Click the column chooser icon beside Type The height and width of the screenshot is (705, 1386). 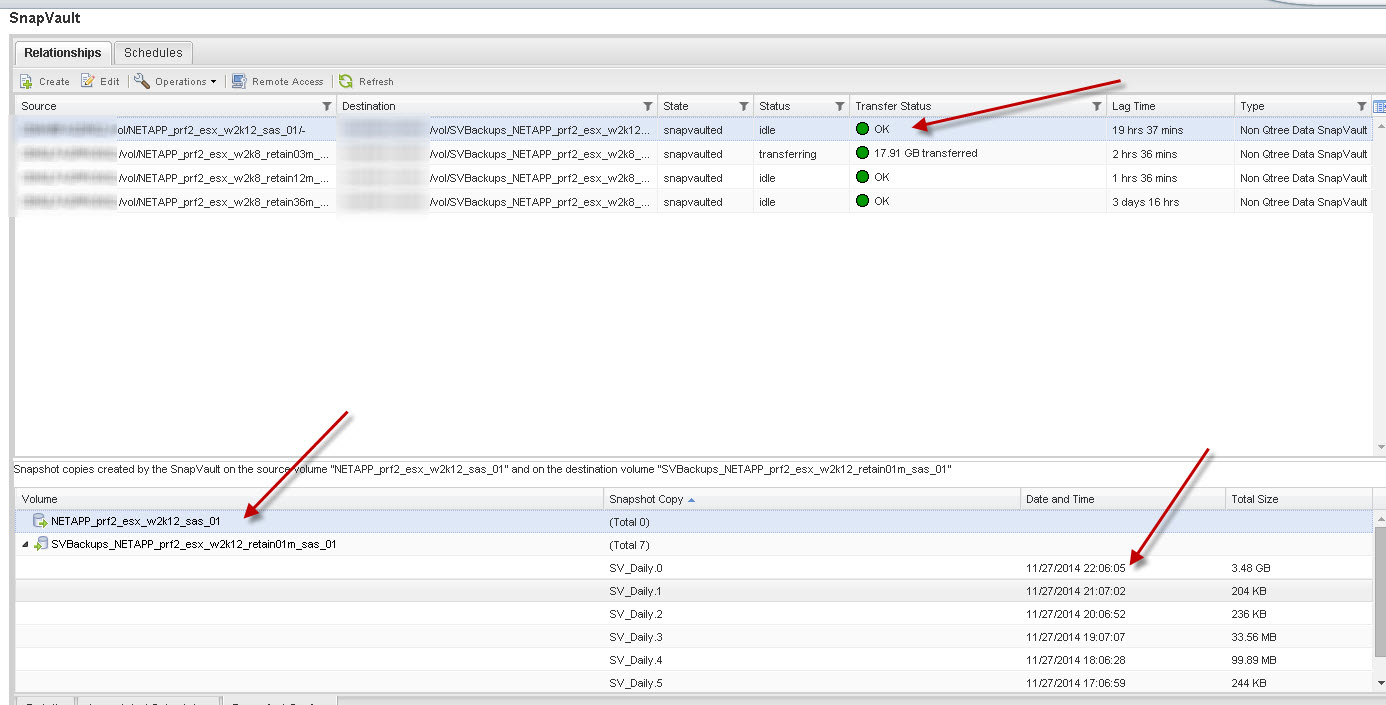tap(1380, 106)
